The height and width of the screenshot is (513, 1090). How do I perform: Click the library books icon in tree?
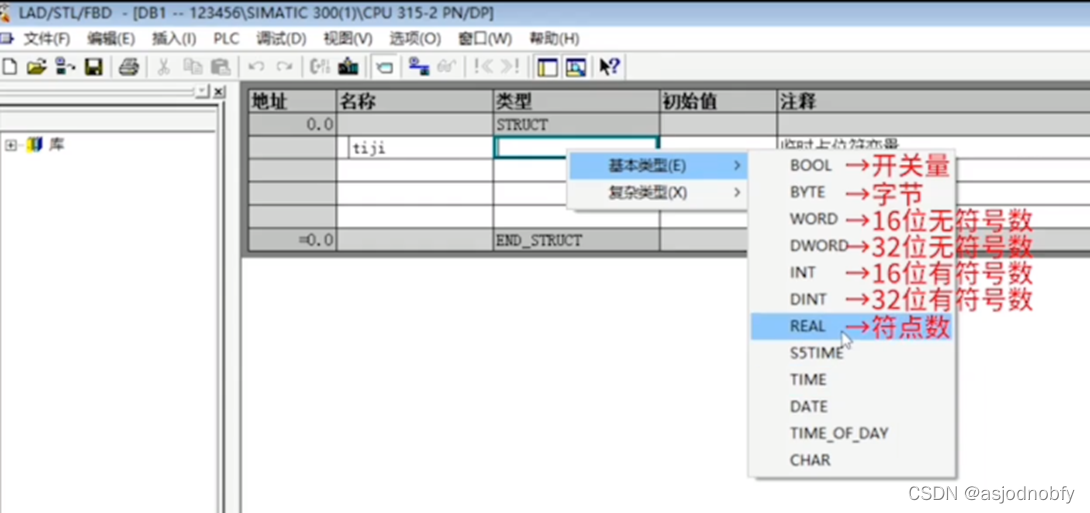coord(35,145)
